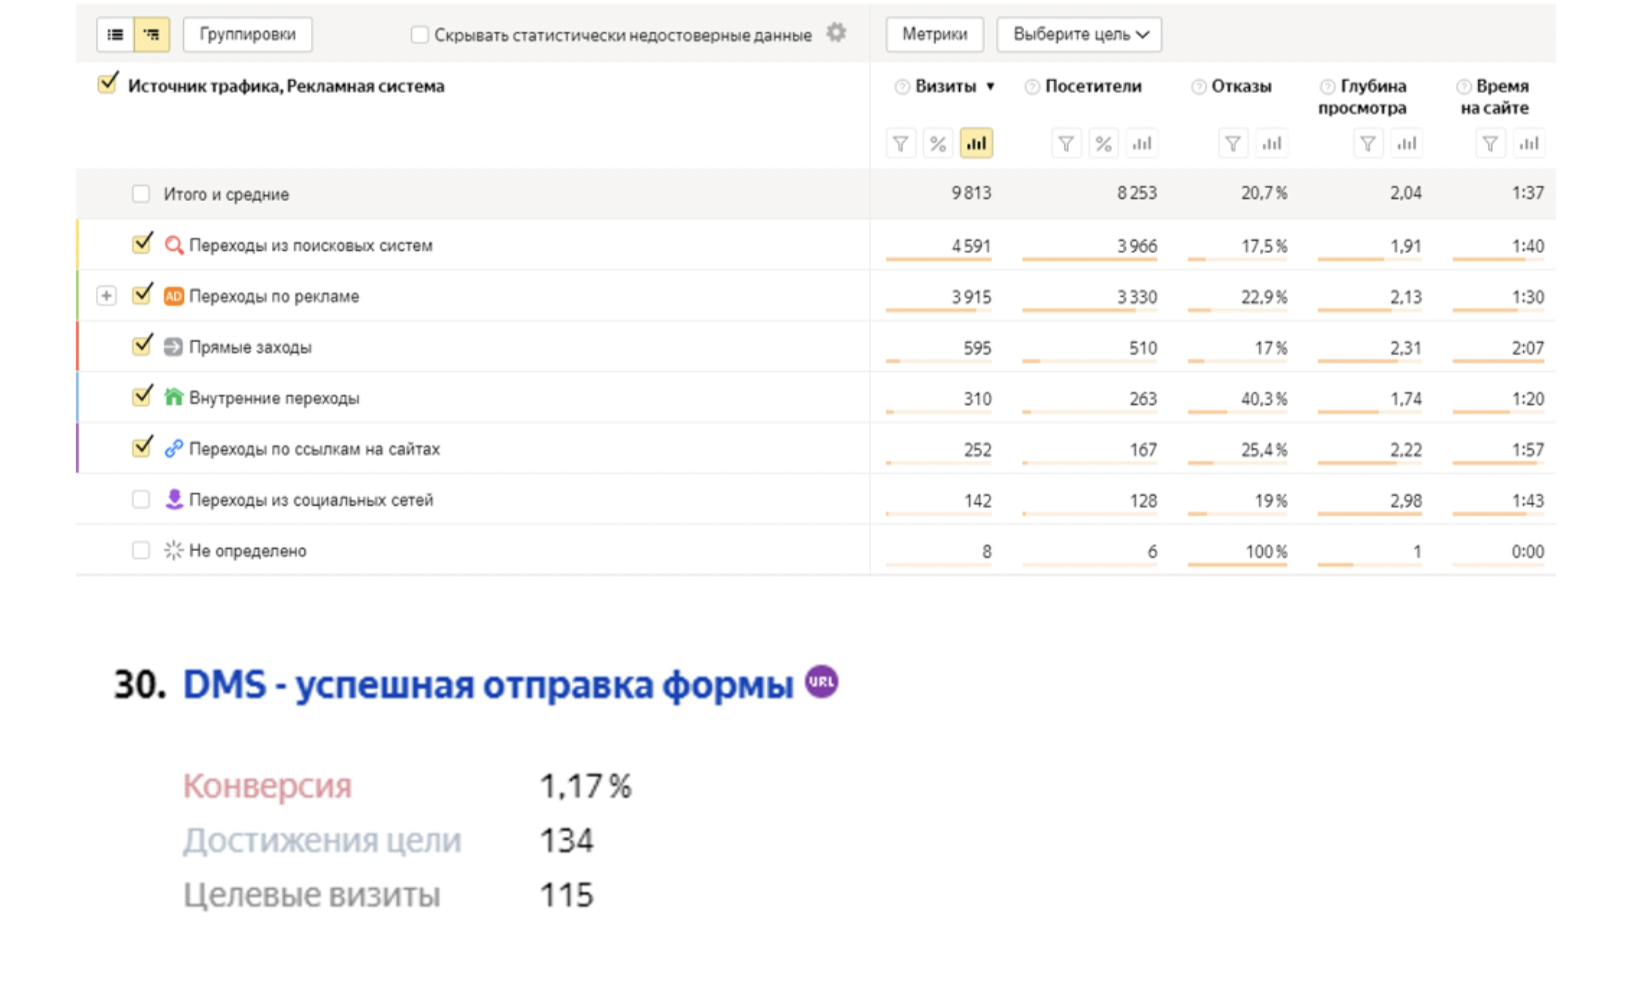The height and width of the screenshot is (998, 1646).
Task: Expand the Переходы по рекламе row
Action: pos(106,296)
